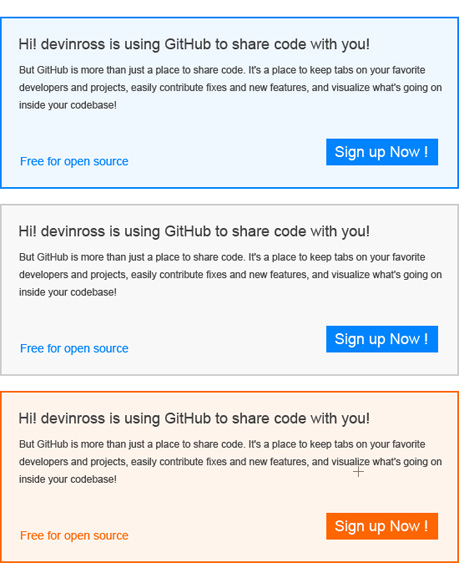Click the heading text in blue-bordered panel
This screenshot has width=459, height=578.
click(x=194, y=44)
